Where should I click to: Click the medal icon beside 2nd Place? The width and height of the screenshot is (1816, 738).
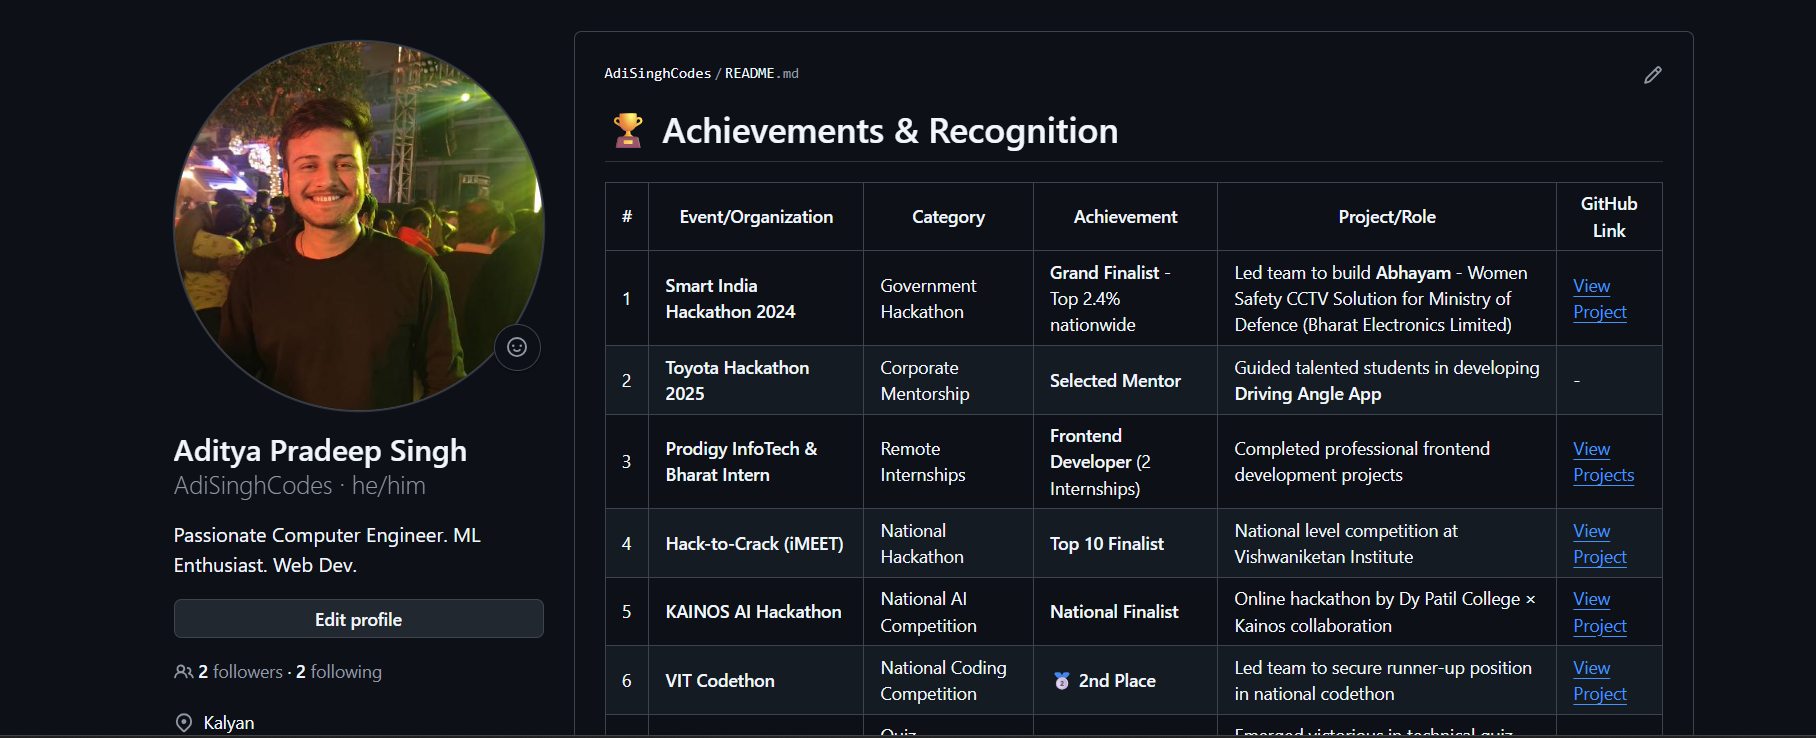[1061, 681]
